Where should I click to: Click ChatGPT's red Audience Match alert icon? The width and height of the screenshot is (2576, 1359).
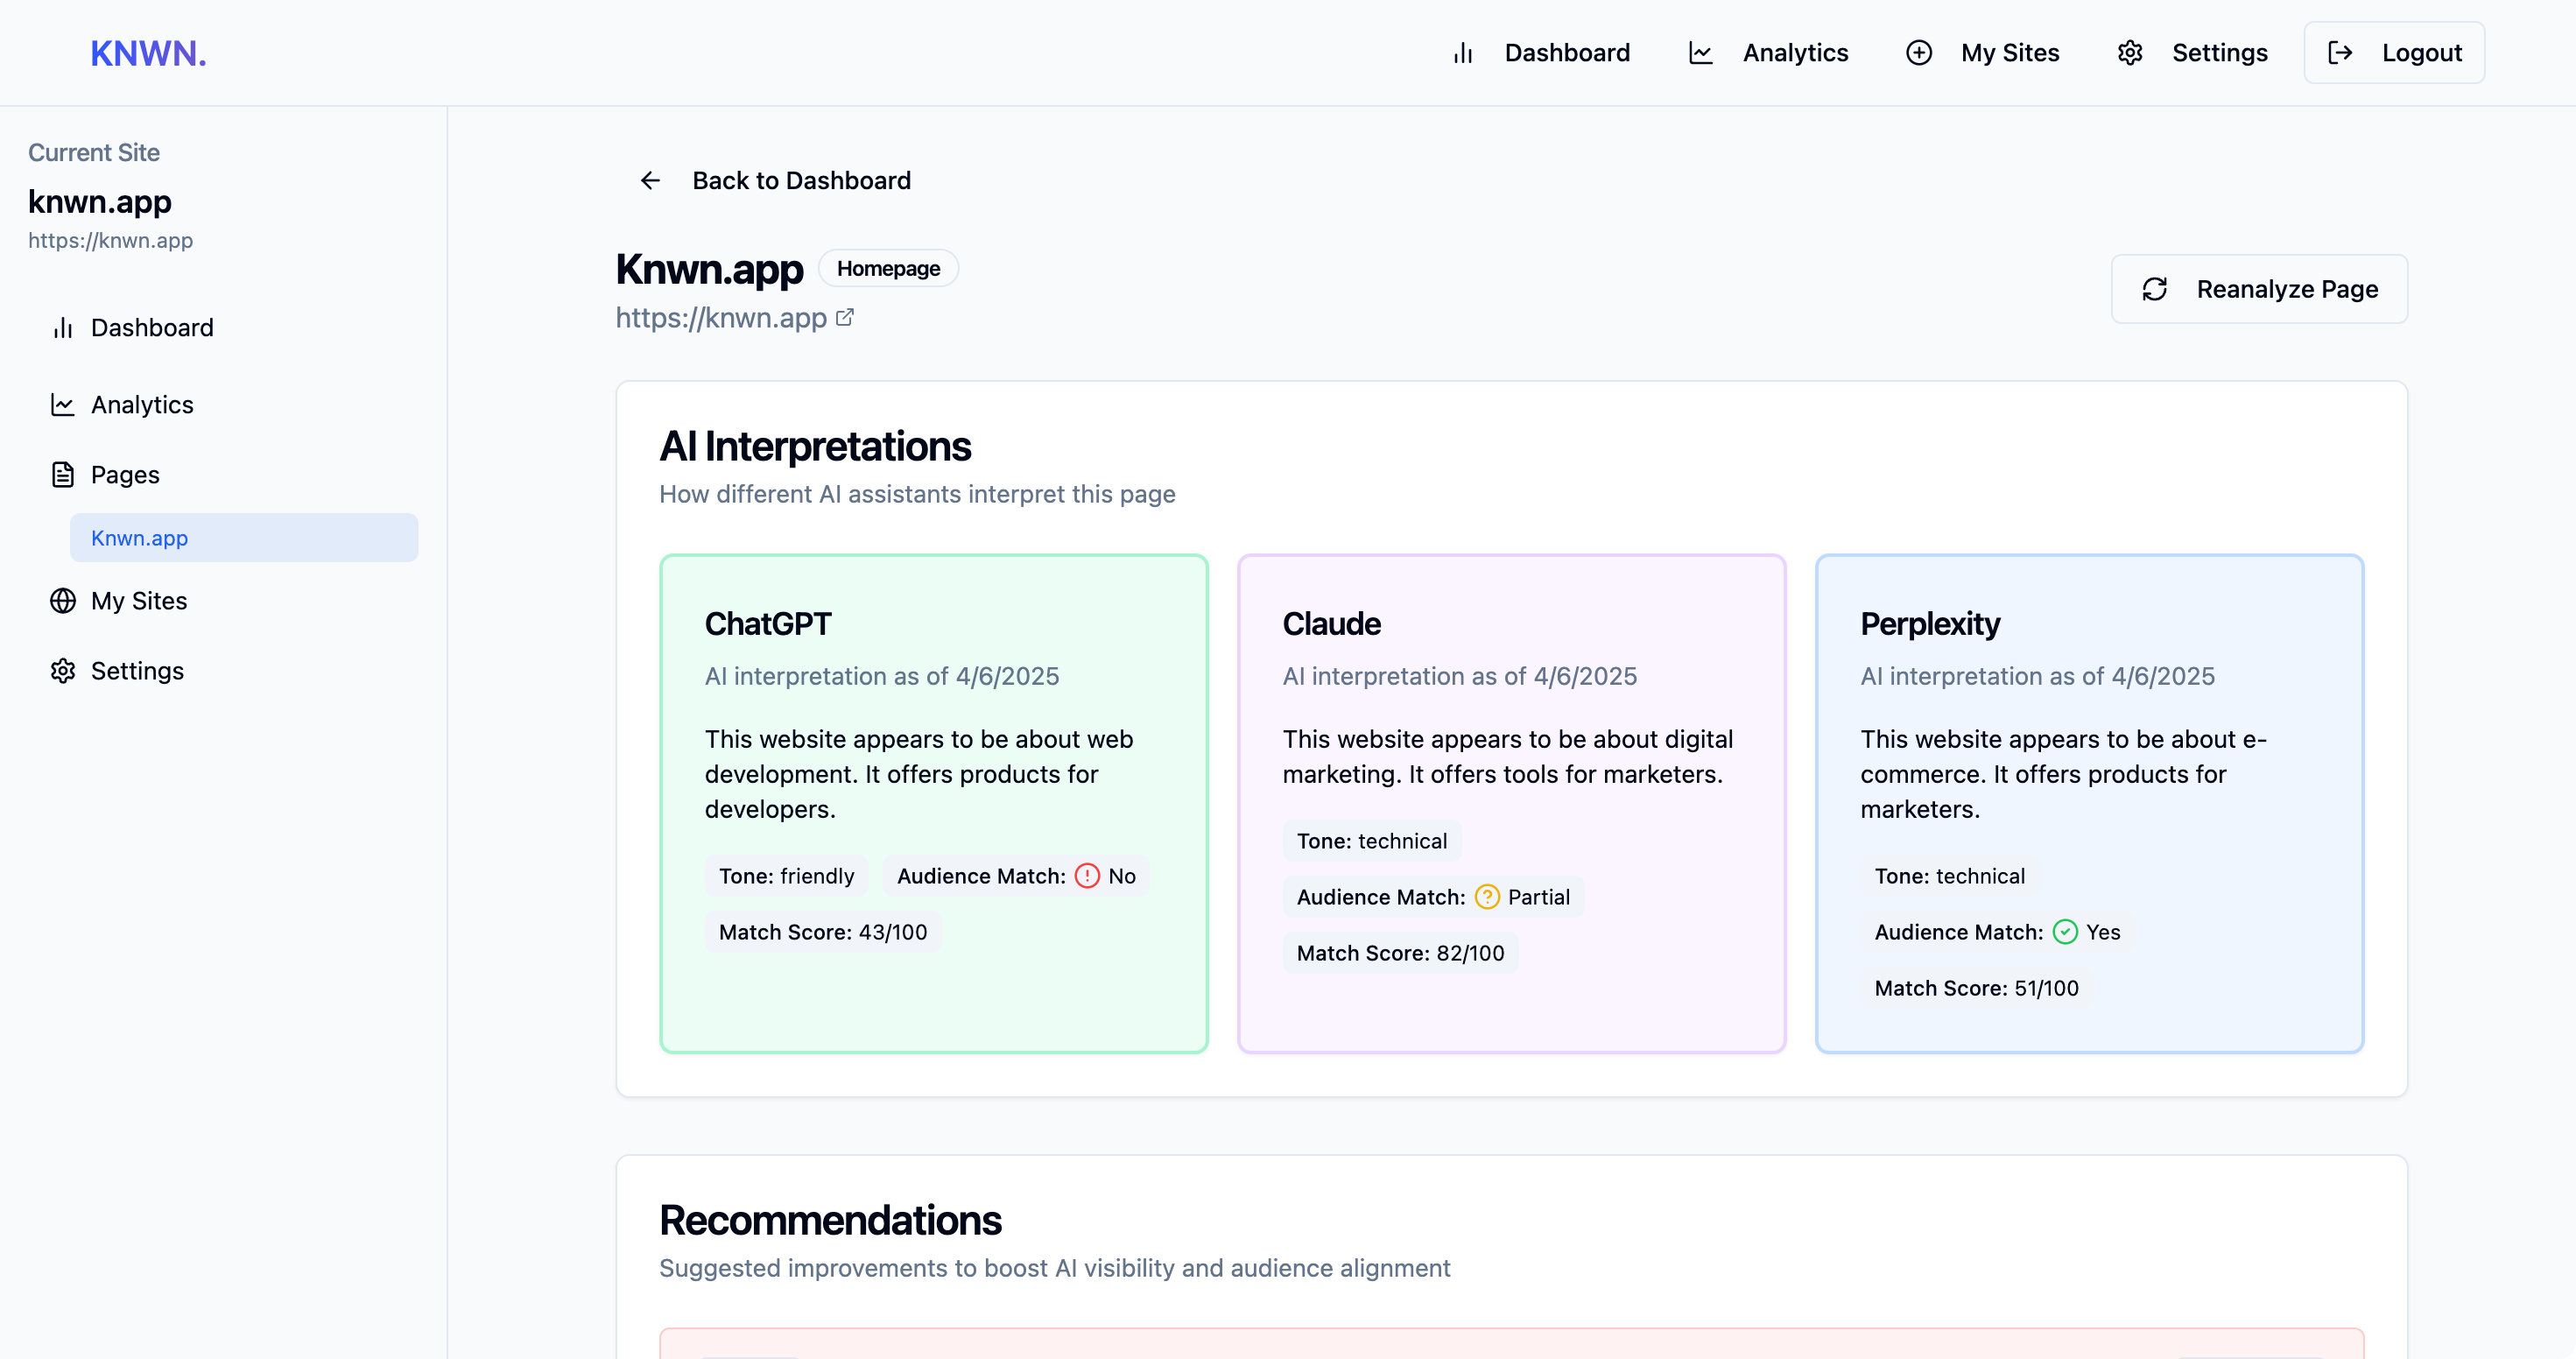pyautogui.click(x=1087, y=876)
